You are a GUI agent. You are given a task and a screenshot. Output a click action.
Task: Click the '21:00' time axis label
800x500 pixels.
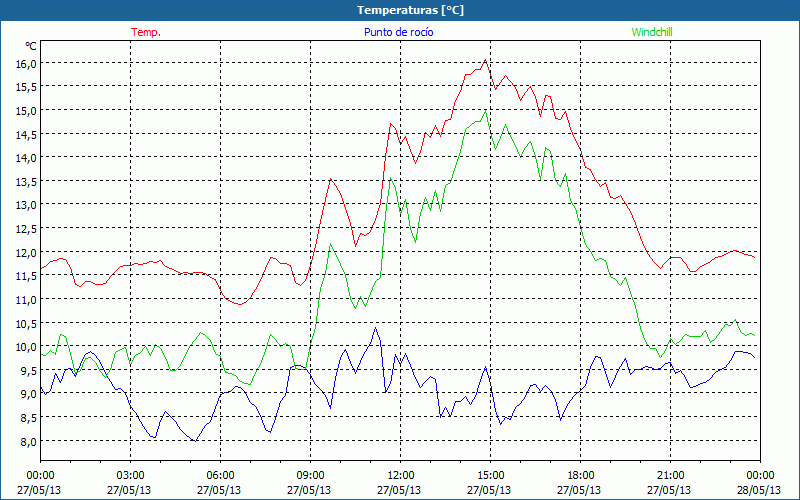(x=670, y=475)
